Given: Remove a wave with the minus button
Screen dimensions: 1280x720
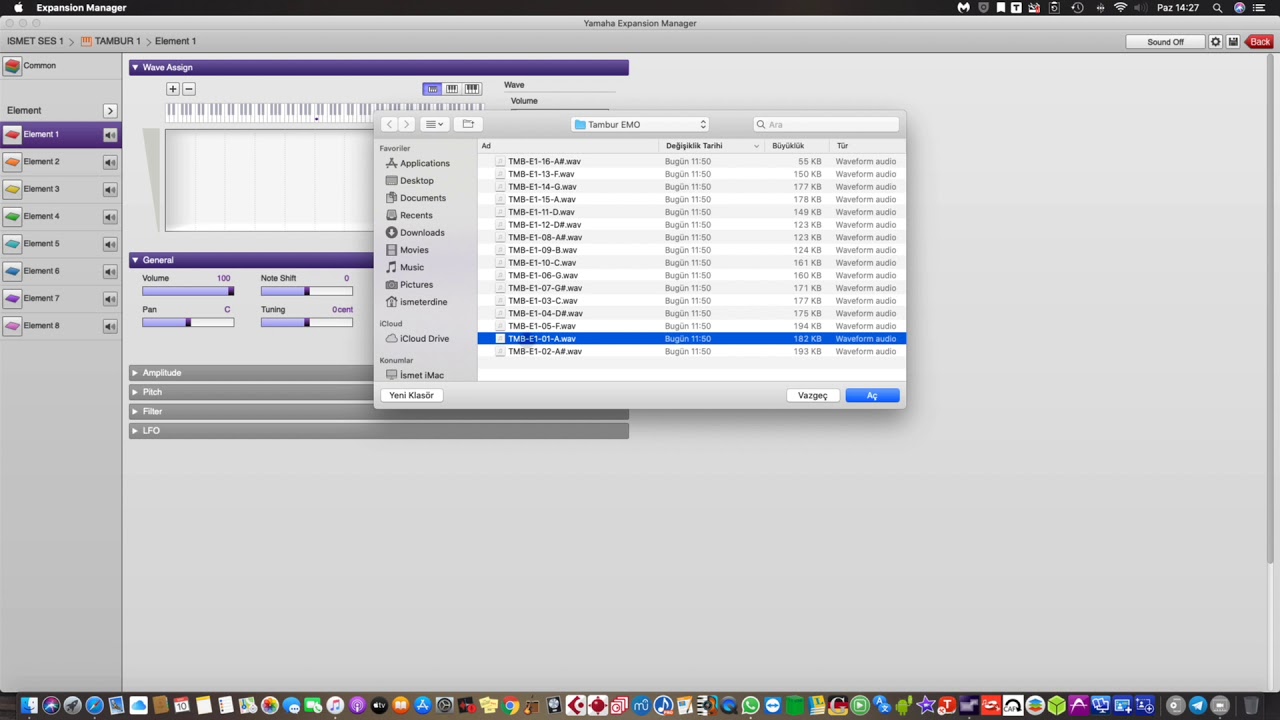Looking at the screenshot, I should (188, 89).
